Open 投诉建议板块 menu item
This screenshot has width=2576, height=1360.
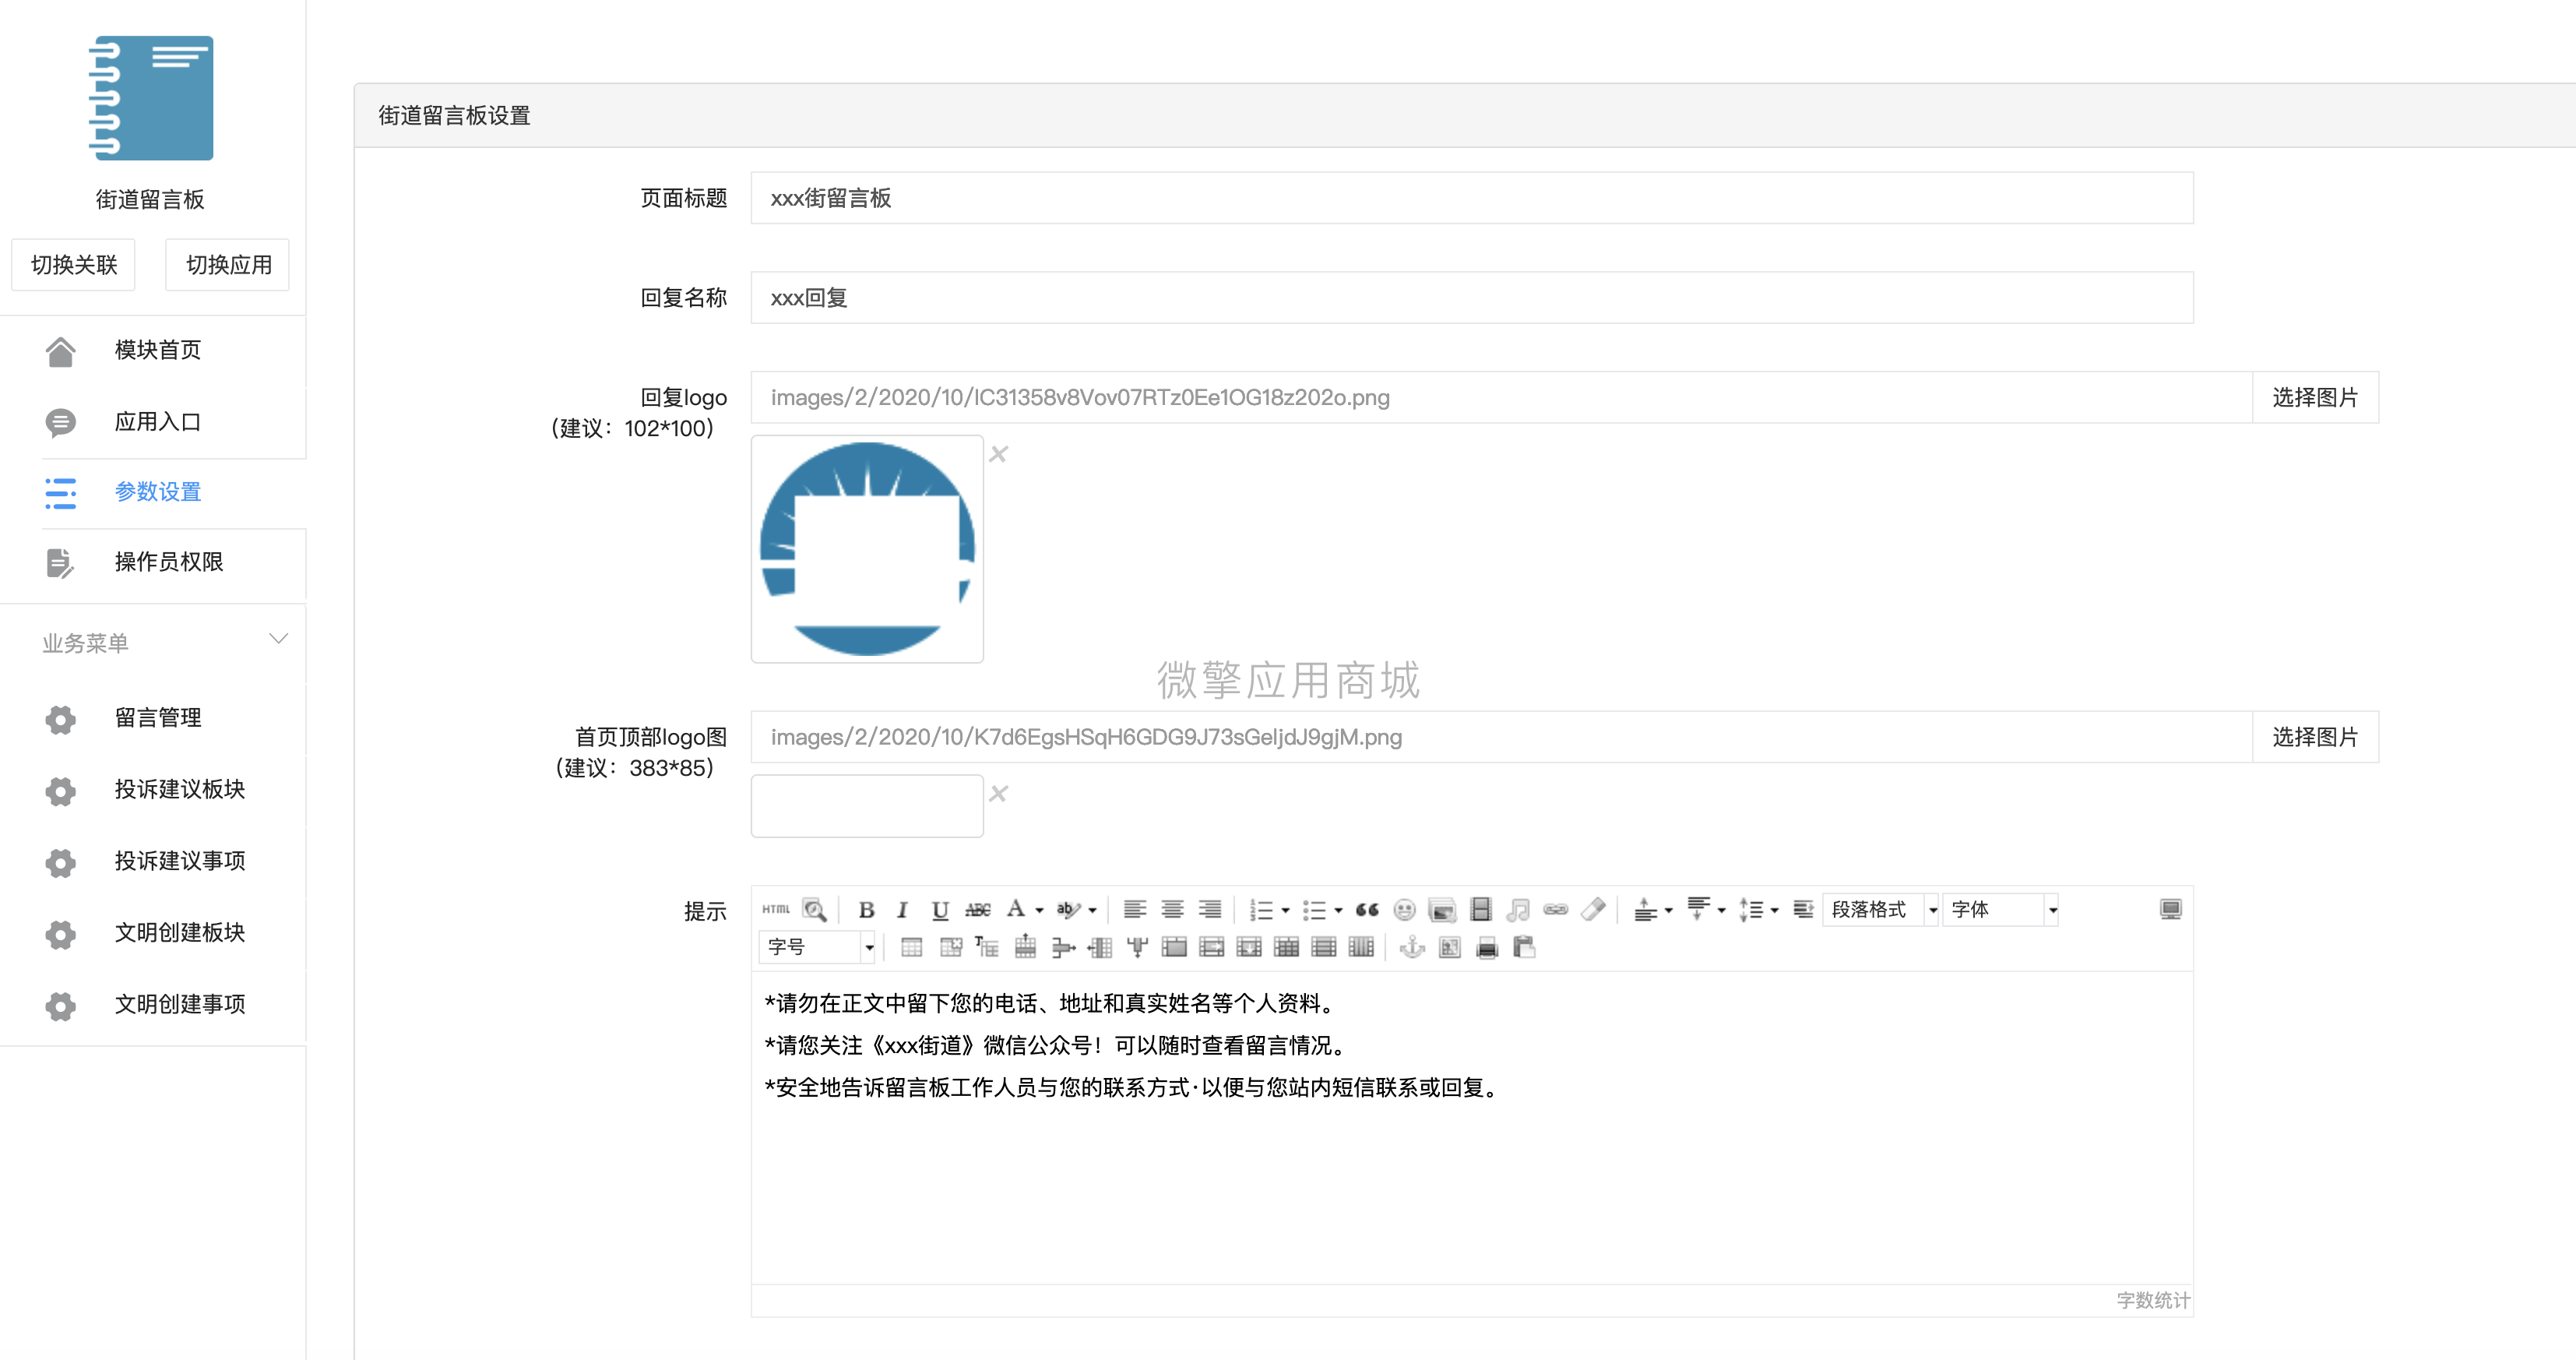[x=180, y=790]
